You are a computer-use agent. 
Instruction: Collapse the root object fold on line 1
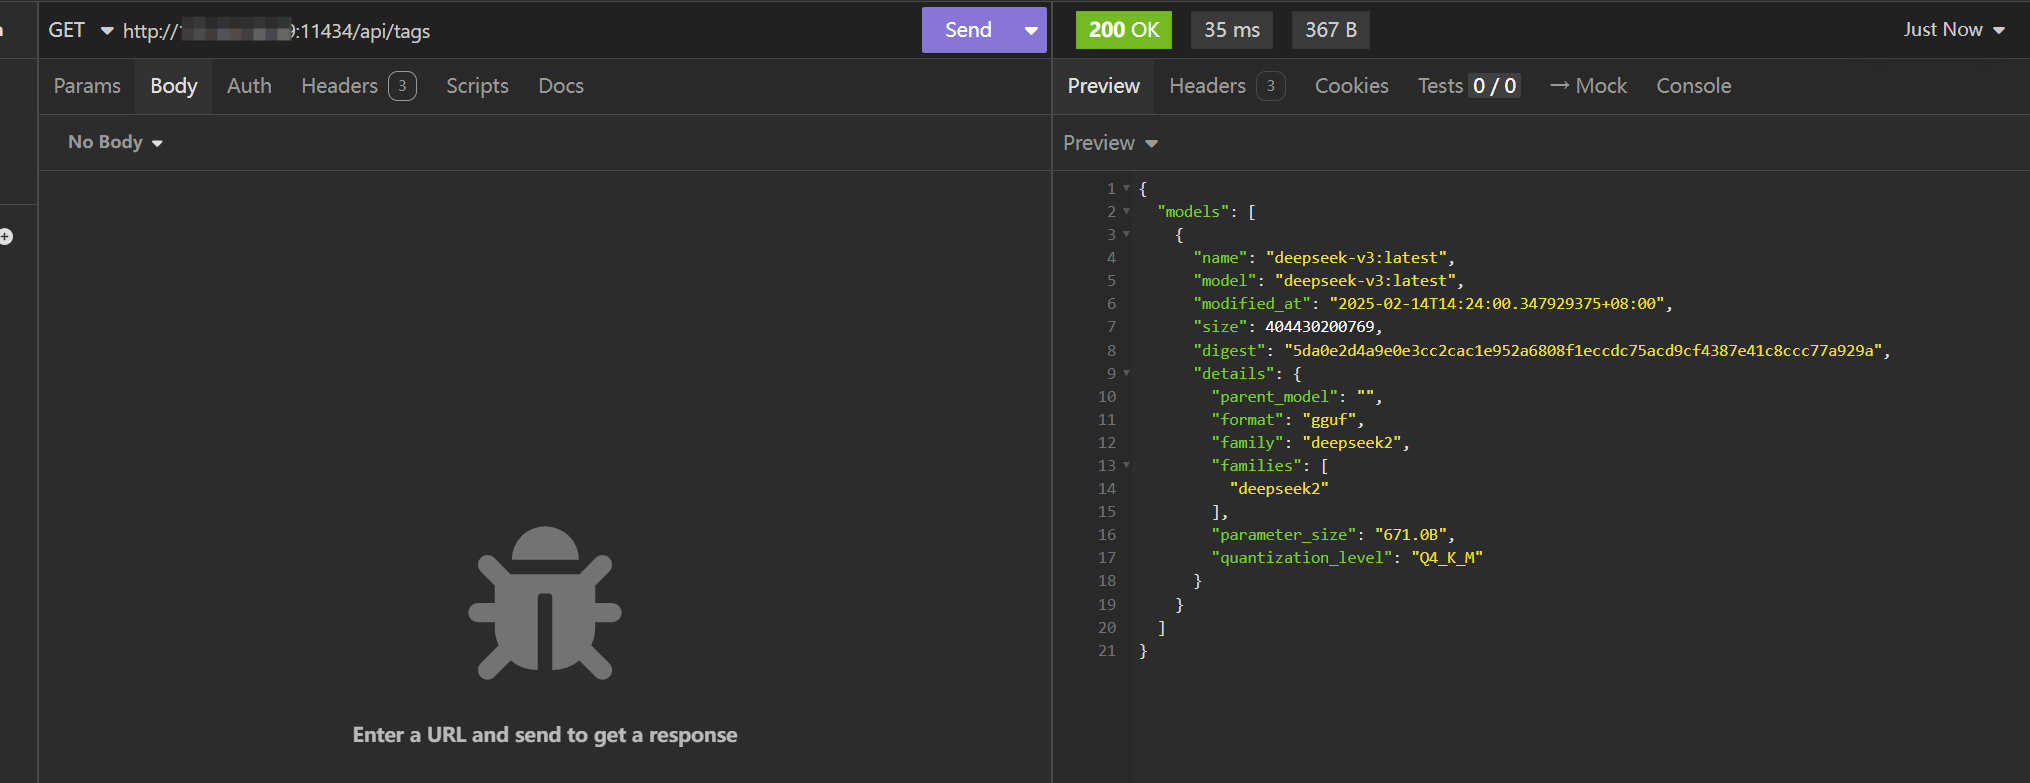tap(1127, 188)
